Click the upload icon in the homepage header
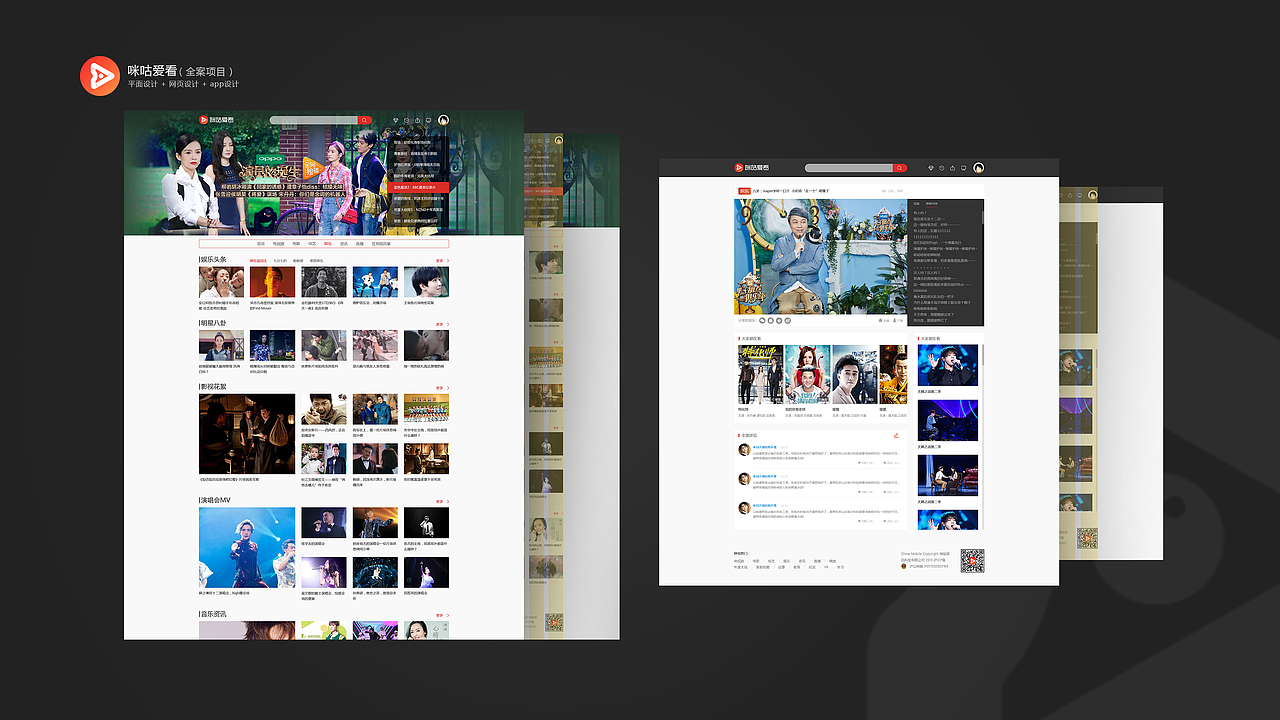Image resolution: width=1280 pixels, height=720 pixels. coord(417,120)
